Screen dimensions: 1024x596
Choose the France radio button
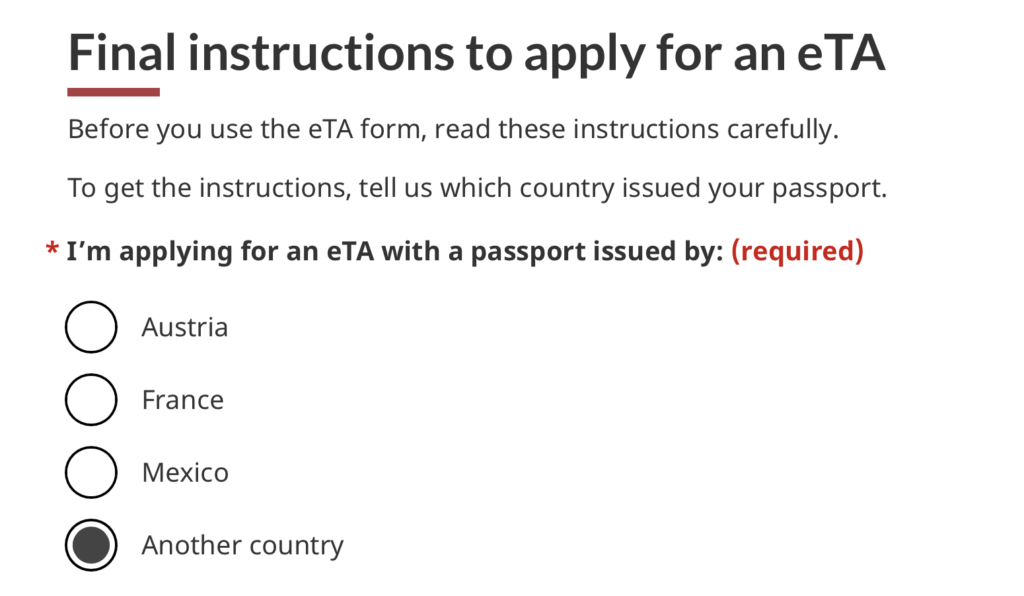point(91,400)
